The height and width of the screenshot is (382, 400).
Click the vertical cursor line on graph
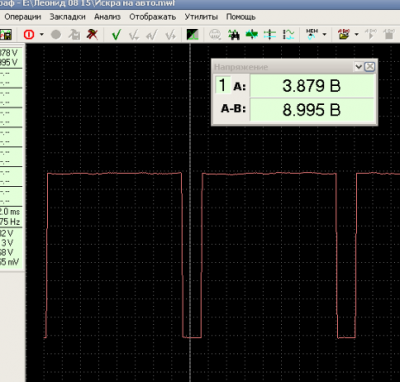click(190, 213)
